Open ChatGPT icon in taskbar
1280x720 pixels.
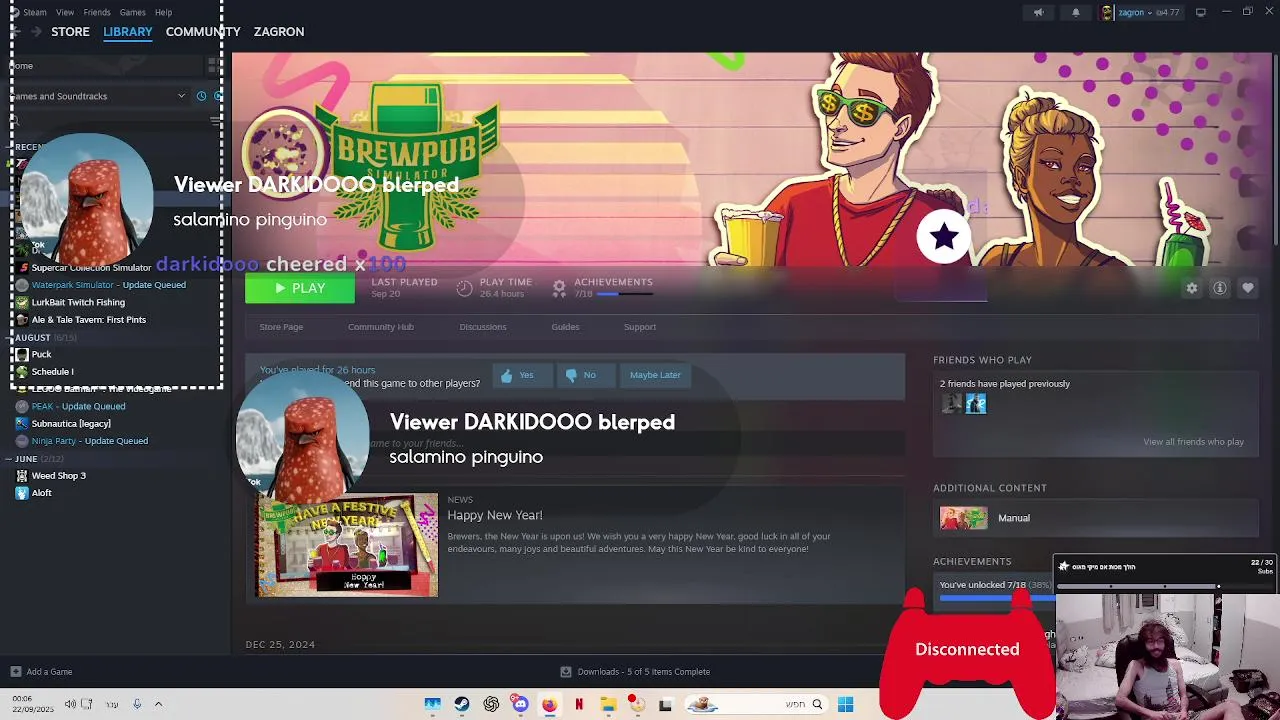pos(491,705)
